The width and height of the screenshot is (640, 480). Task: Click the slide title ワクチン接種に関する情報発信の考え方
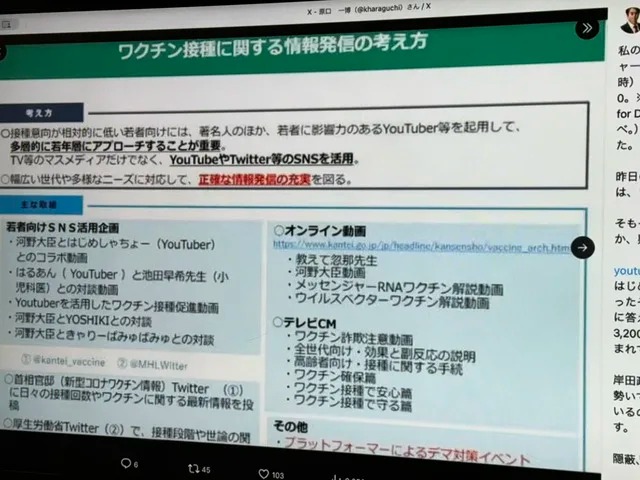click(273, 47)
